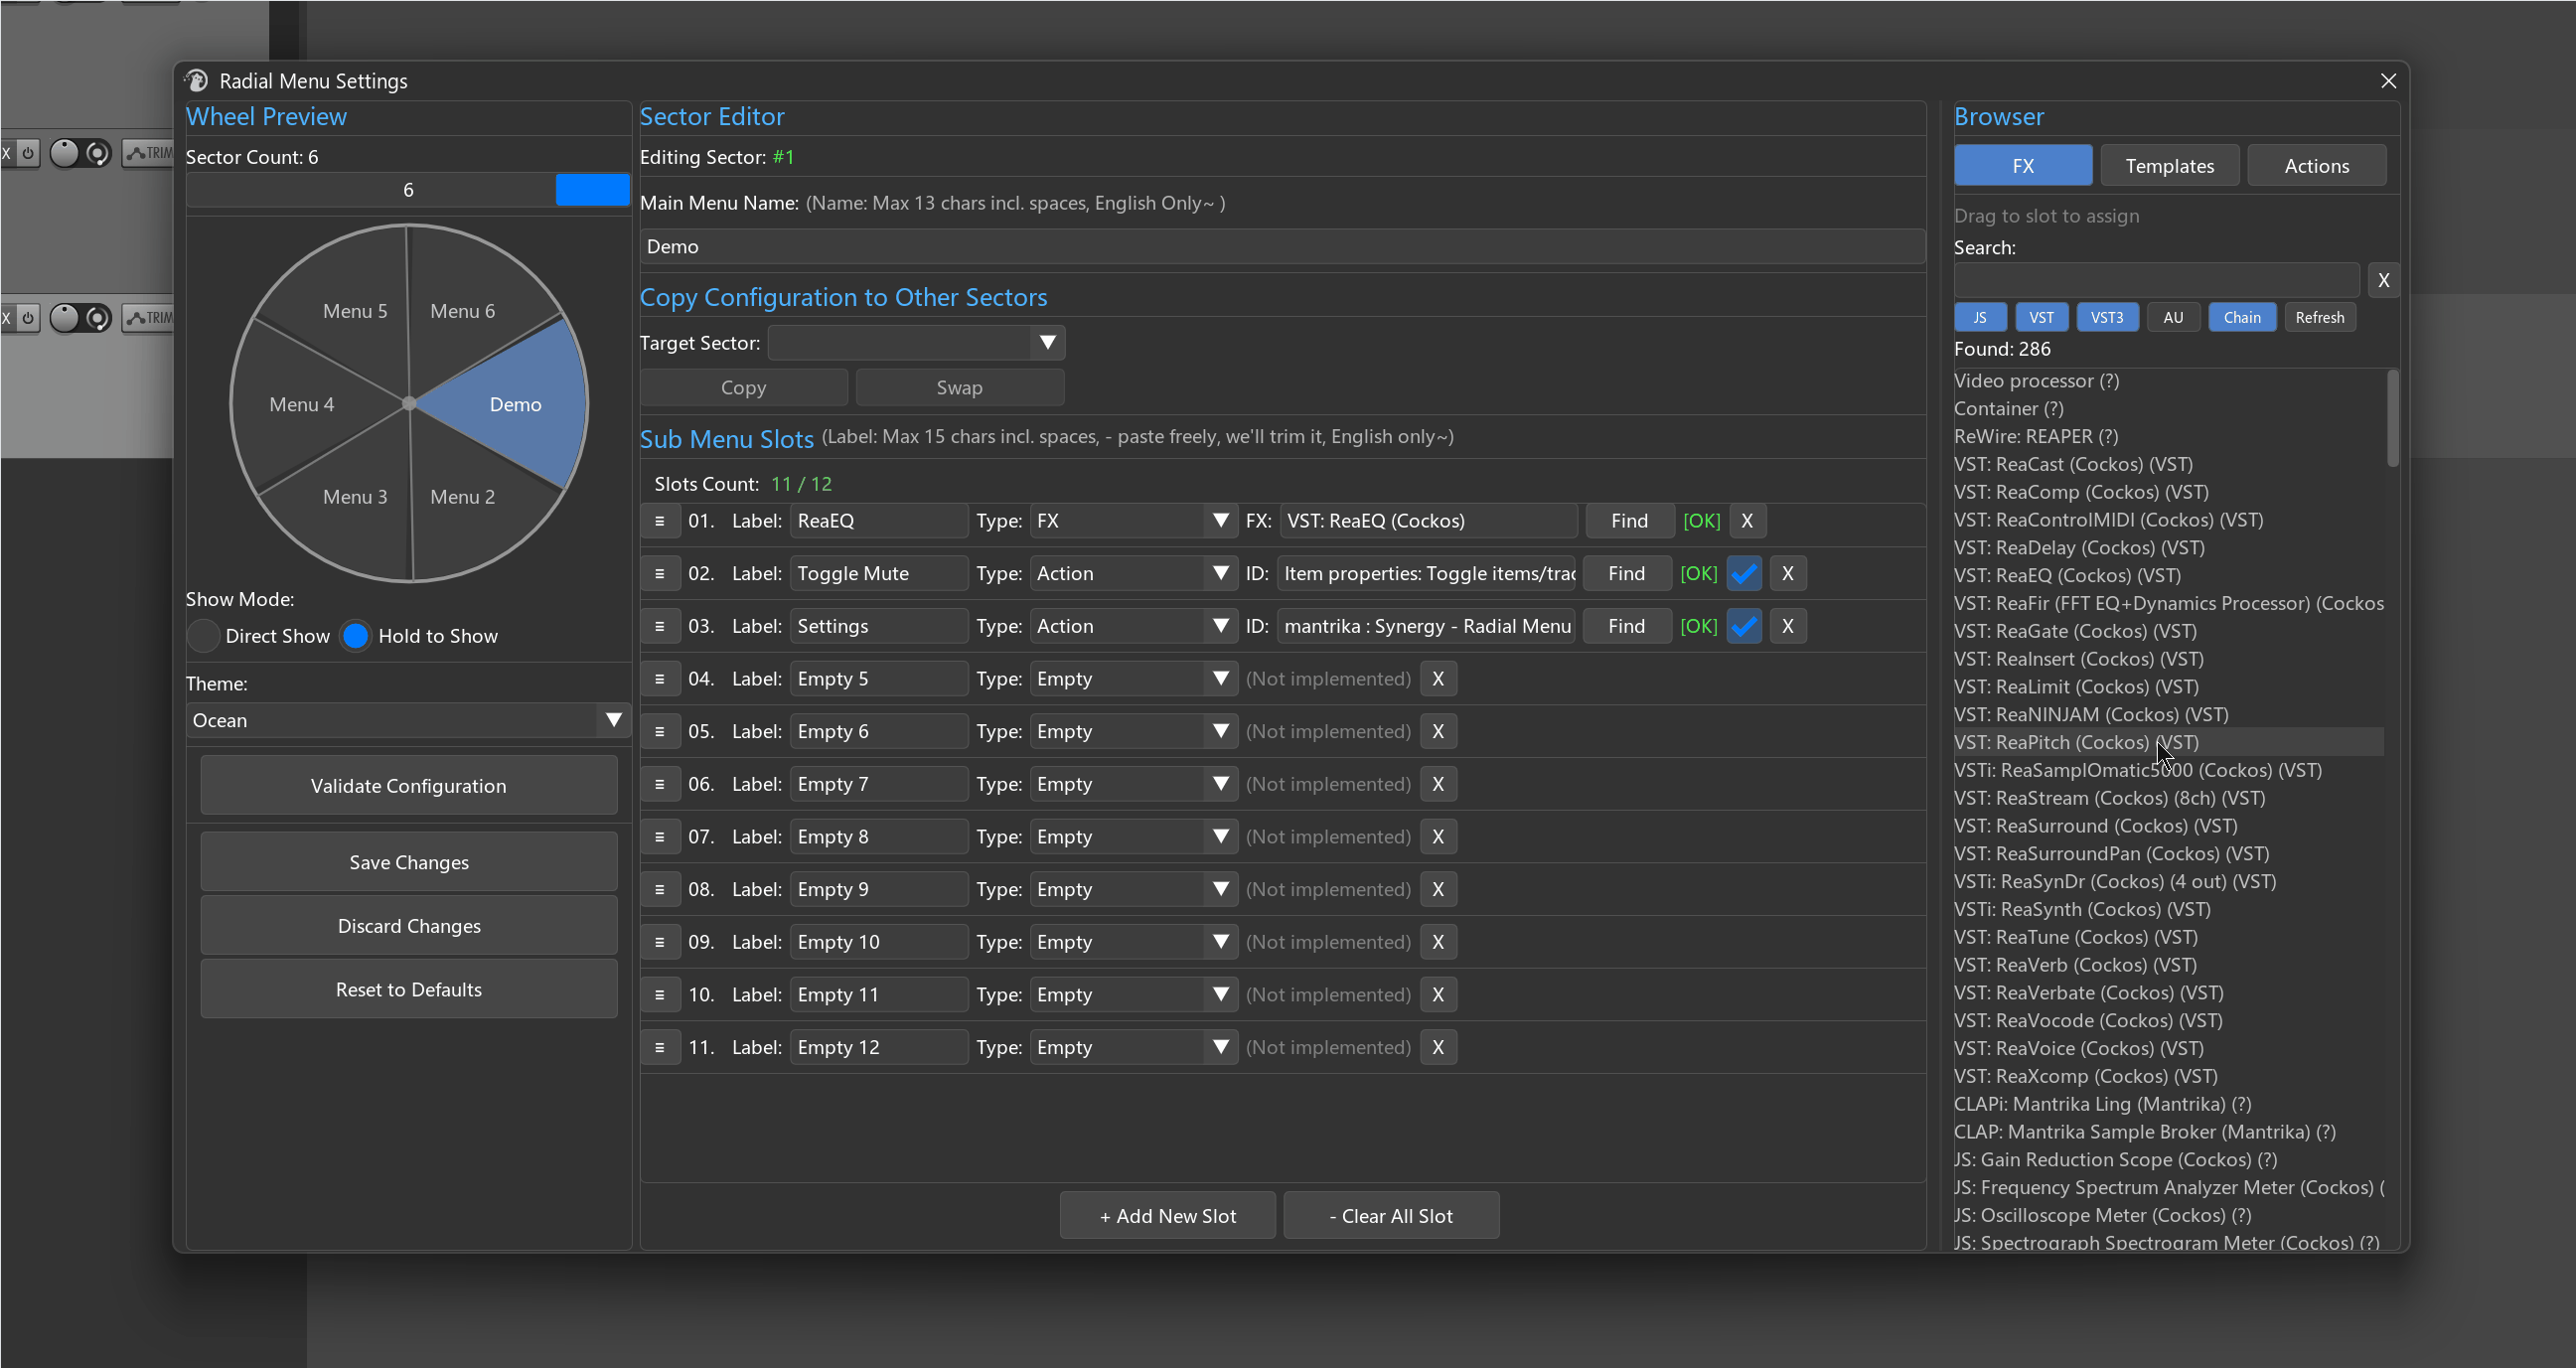Toggle power button on second background track
Viewport: 2576px width, 1368px height.
[x=28, y=318]
